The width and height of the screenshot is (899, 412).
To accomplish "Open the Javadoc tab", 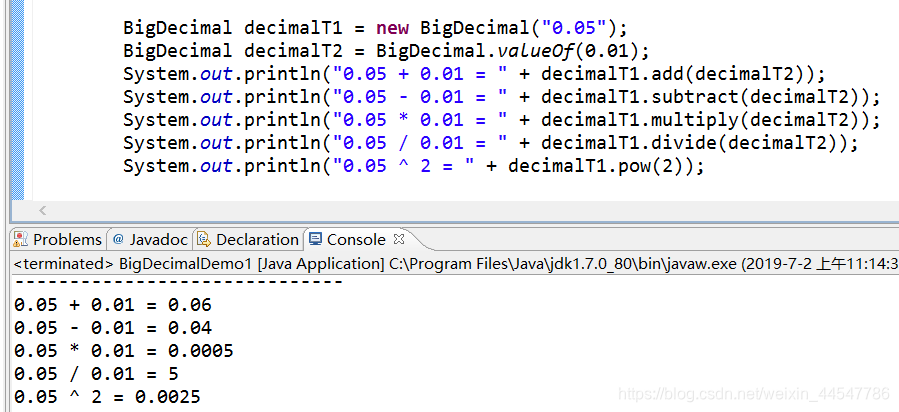I will tap(150, 240).
